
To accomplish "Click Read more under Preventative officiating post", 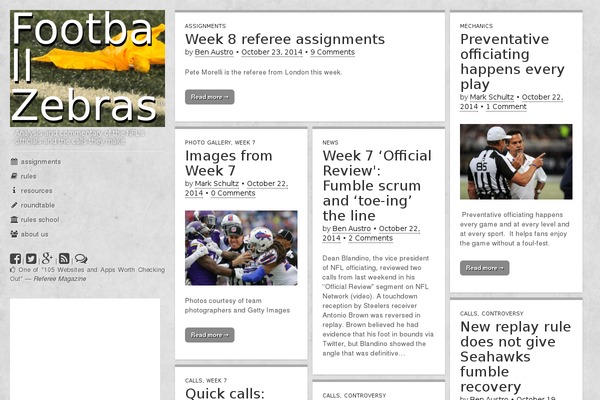I will tap(484, 268).
